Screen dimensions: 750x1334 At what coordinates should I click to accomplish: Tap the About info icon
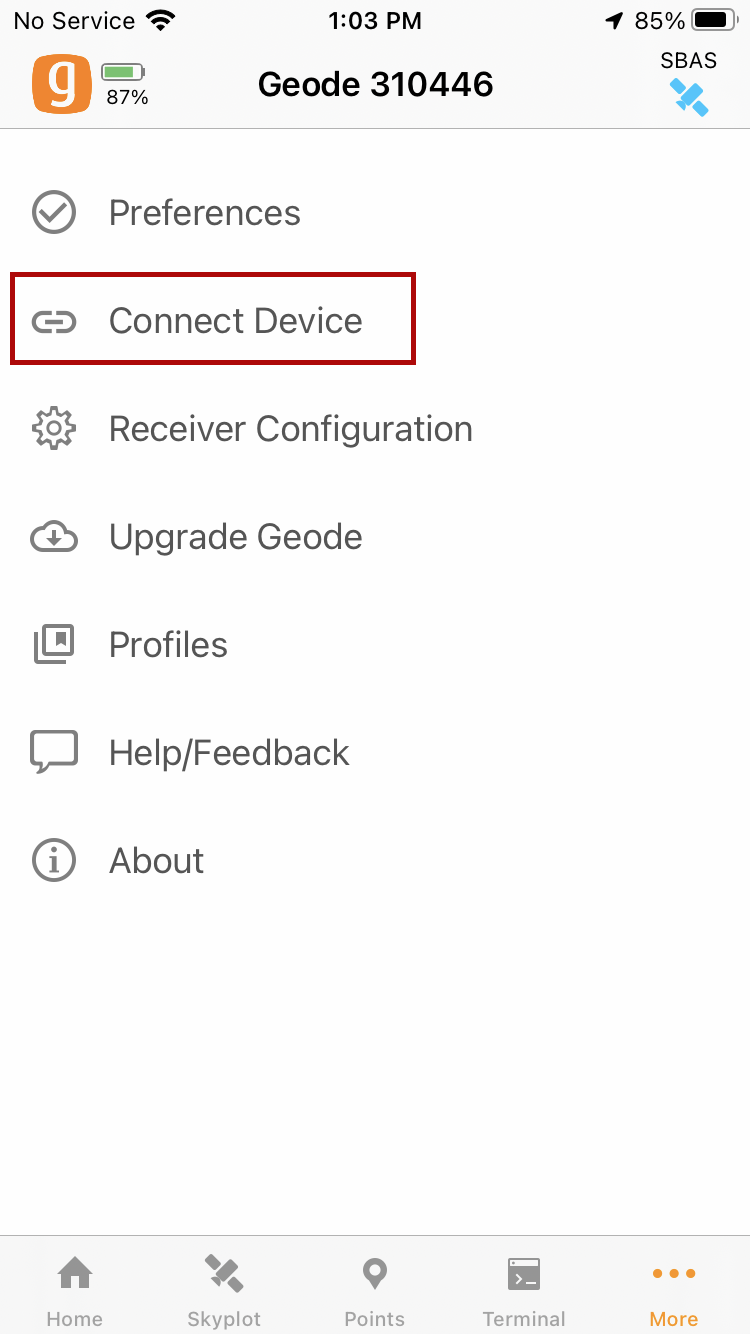(x=54, y=861)
